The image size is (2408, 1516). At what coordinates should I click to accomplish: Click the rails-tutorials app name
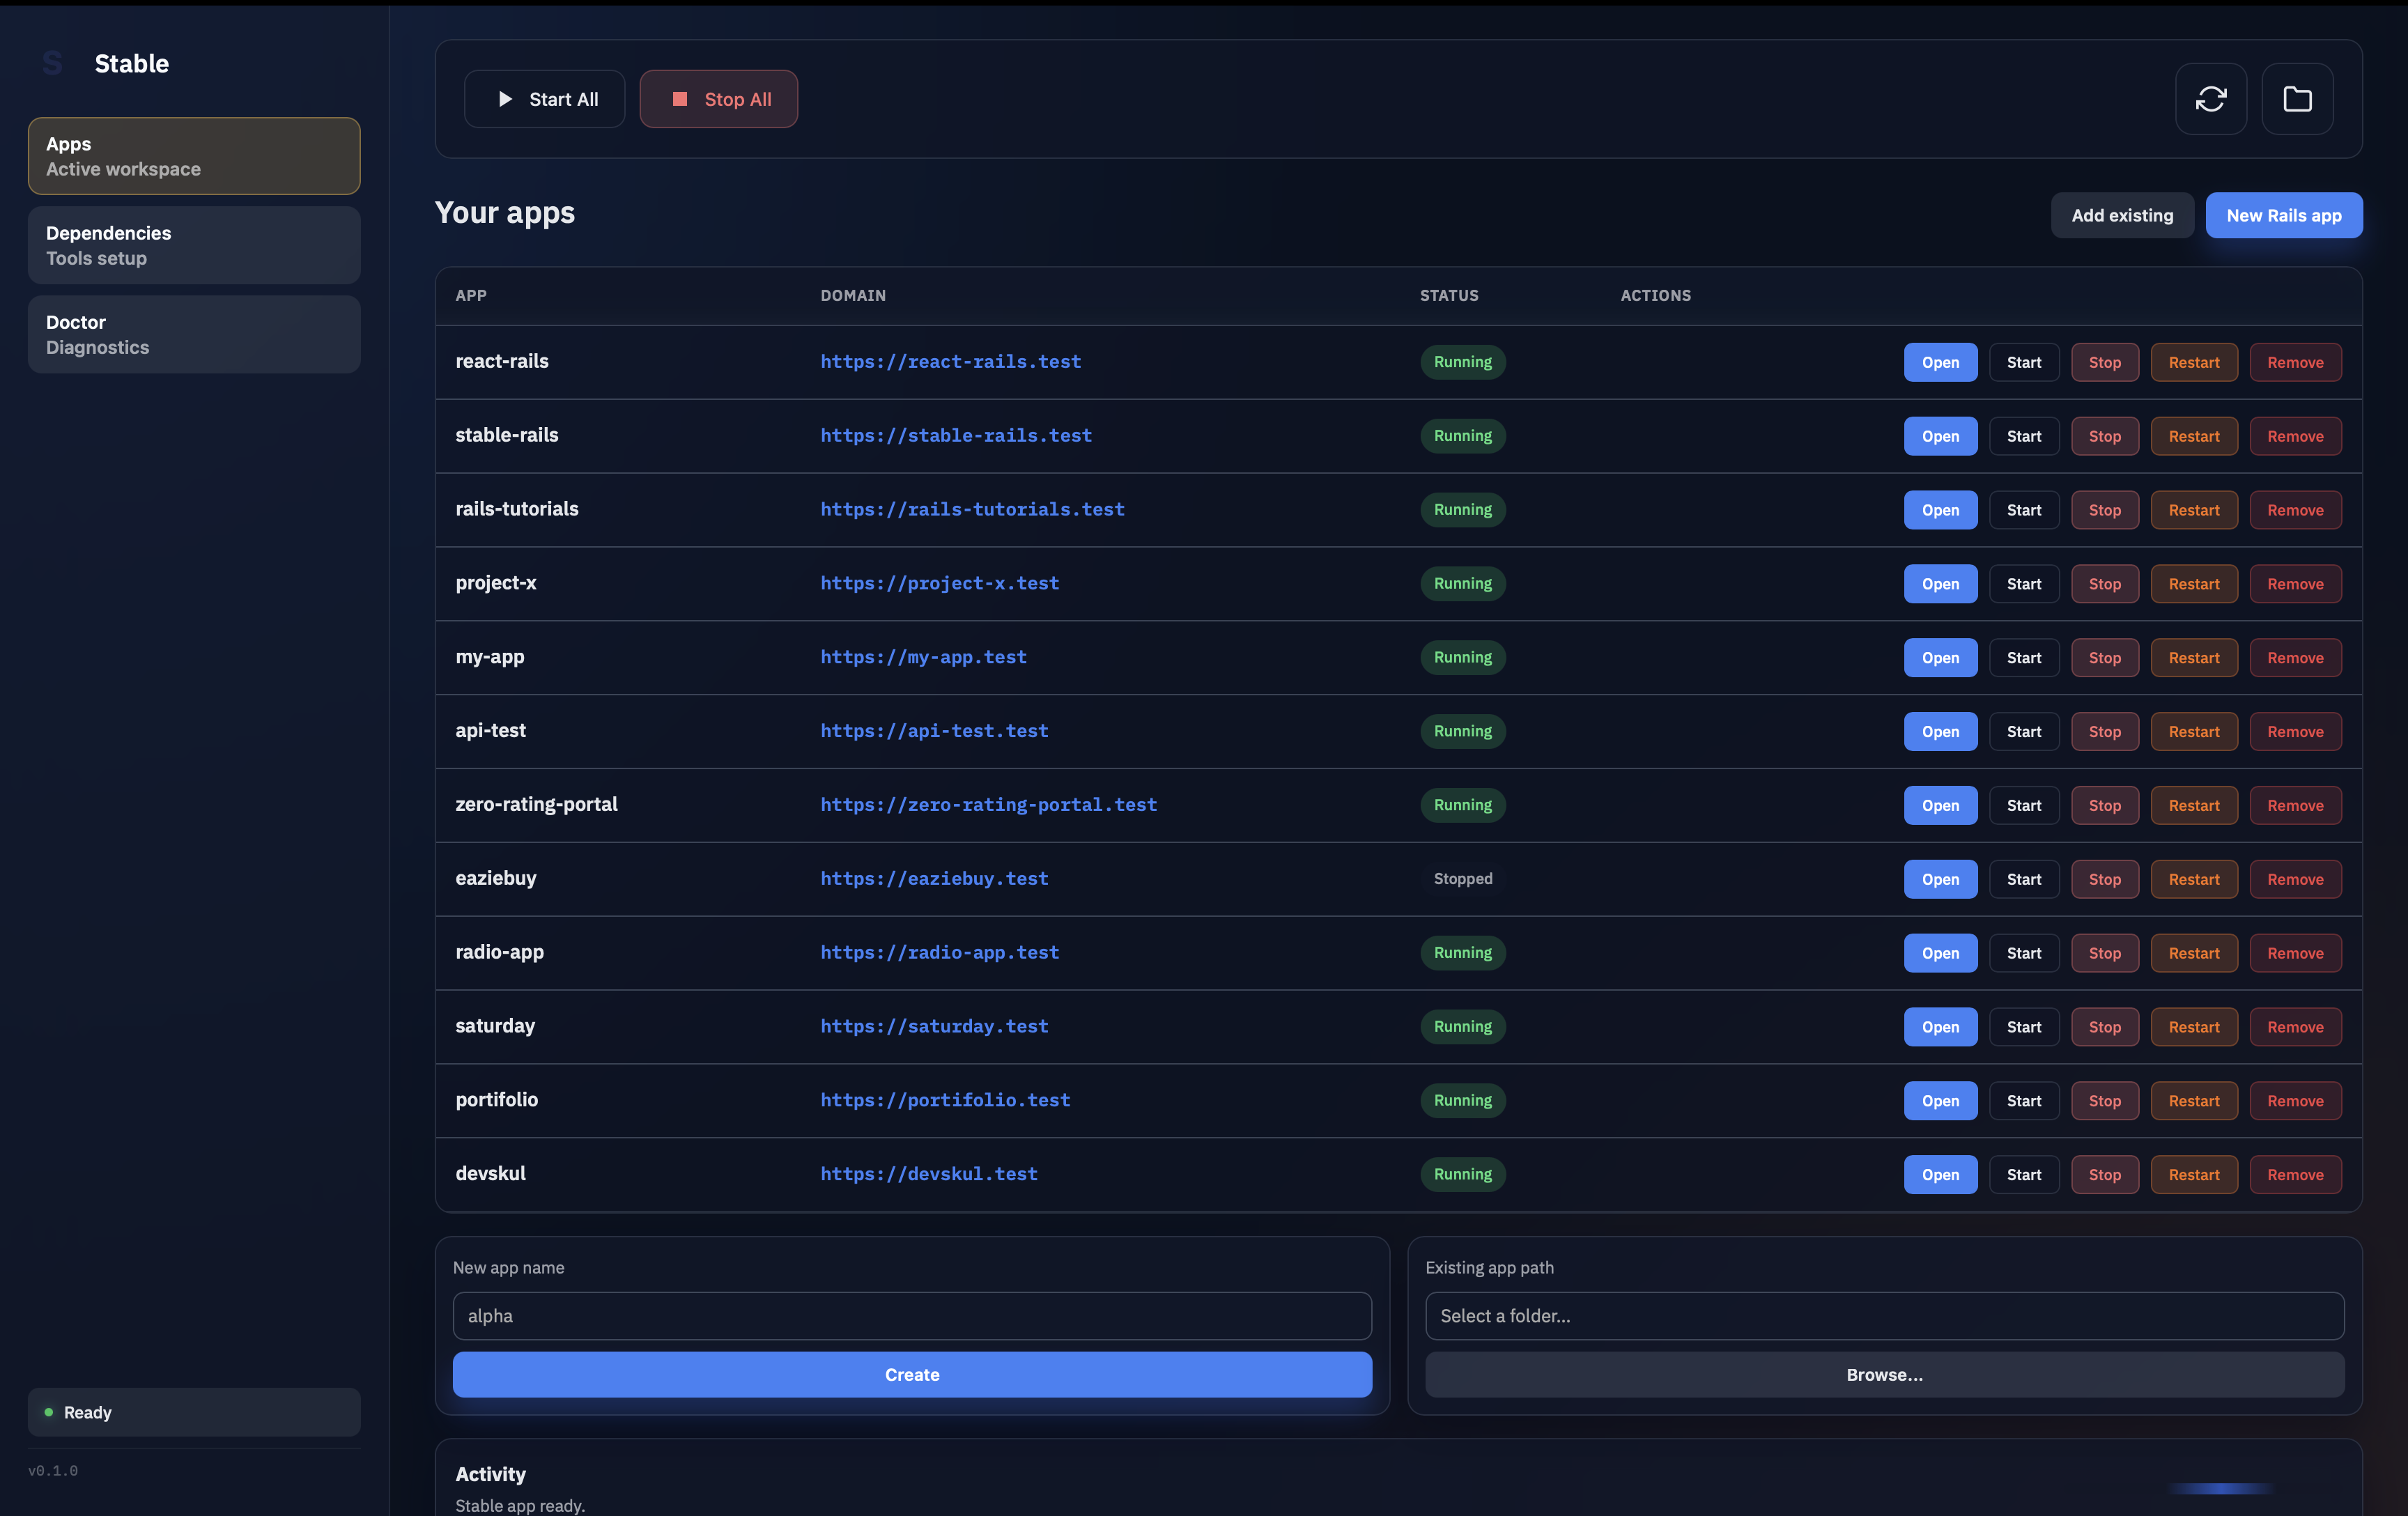click(517, 509)
